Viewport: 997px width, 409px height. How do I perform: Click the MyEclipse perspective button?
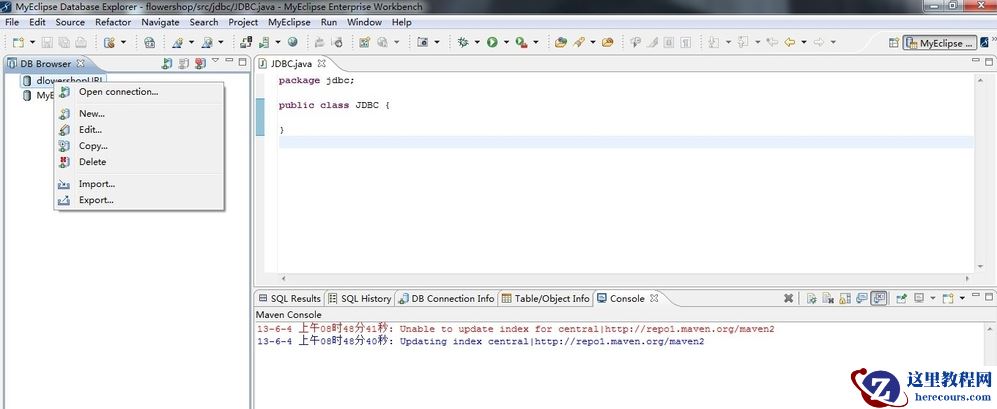pos(939,43)
